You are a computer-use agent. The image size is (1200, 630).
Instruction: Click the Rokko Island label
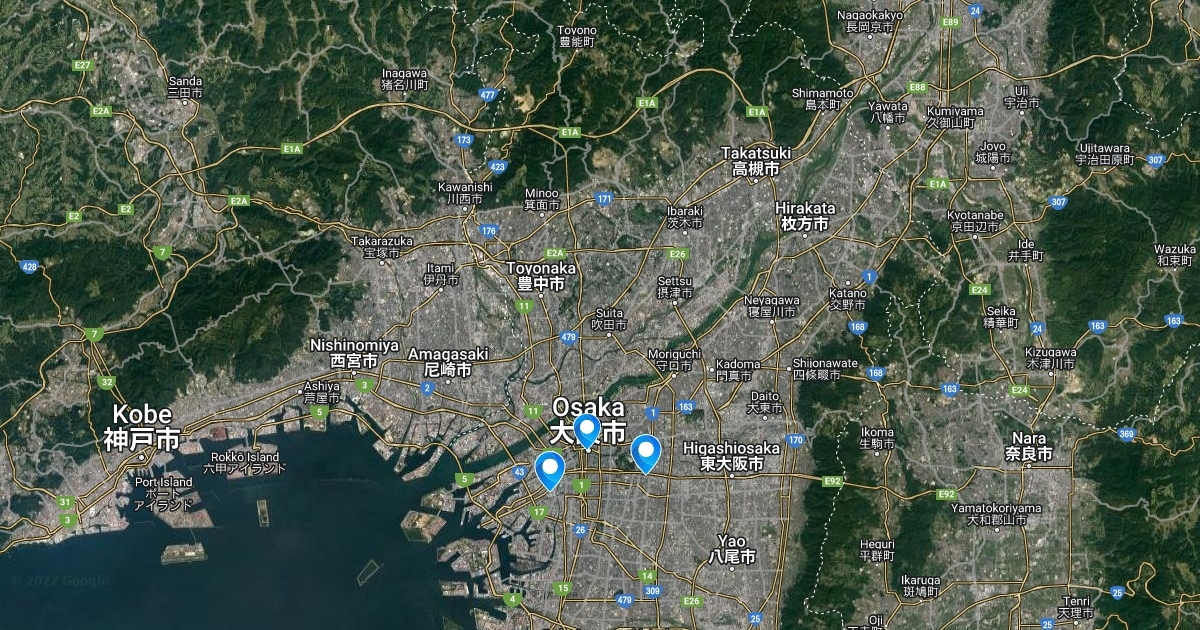tap(245, 462)
